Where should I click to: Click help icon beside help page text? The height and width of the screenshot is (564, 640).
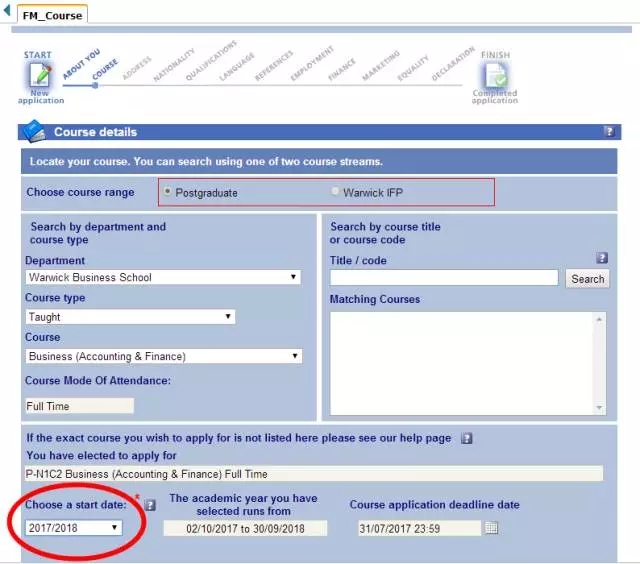tap(466, 438)
